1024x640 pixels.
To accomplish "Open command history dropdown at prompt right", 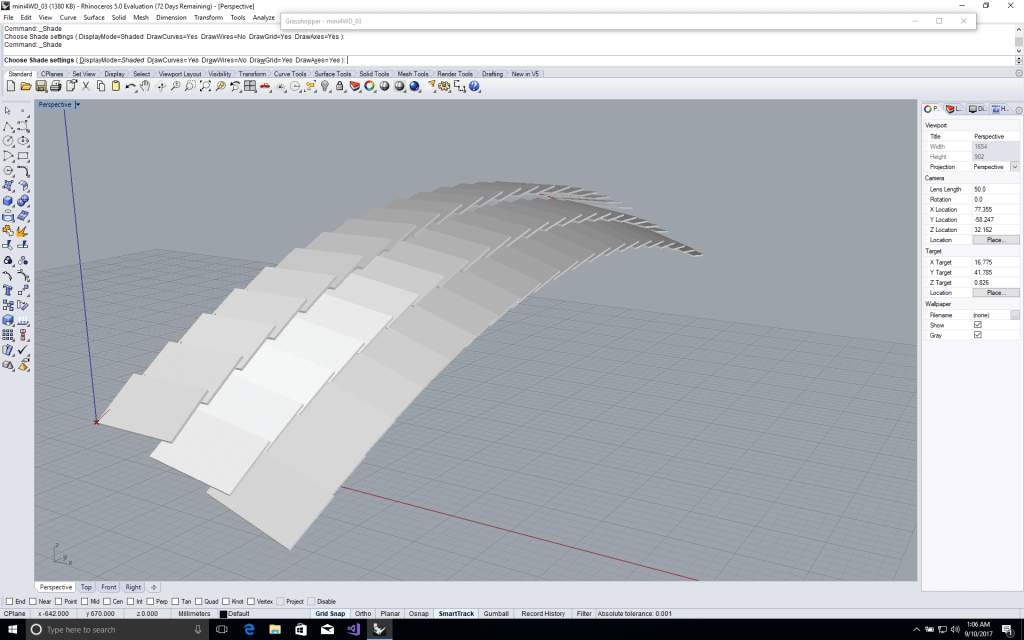I will pos(1018,60).
